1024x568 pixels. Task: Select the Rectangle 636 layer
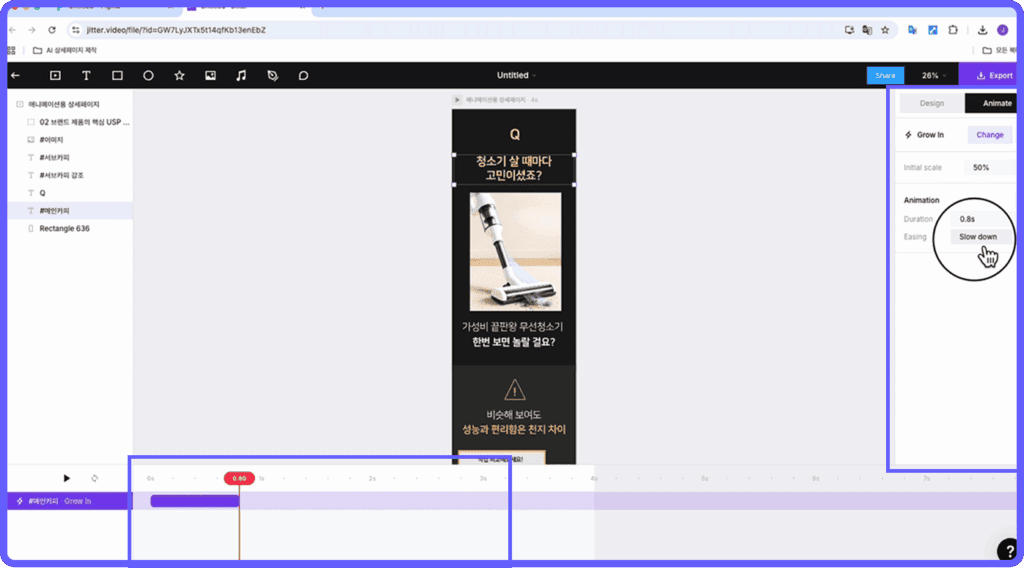(x=64, y=228)
